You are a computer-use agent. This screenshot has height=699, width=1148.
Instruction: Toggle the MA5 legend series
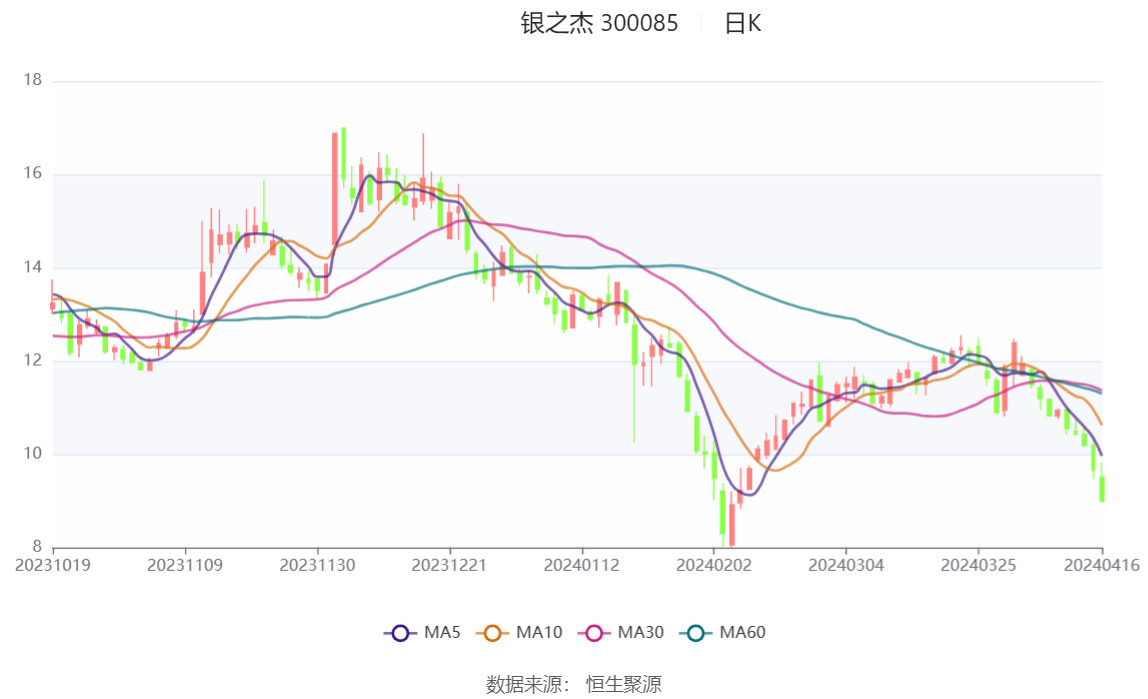click(x=422, y=632)
